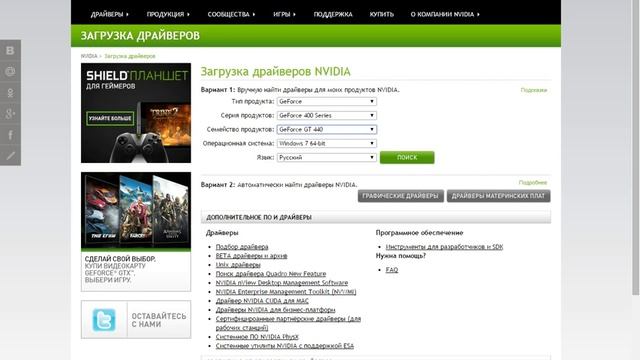Expand the Серия продуктов dropdown
Viewport: 640px width, 360px height.
click(327, 116)
